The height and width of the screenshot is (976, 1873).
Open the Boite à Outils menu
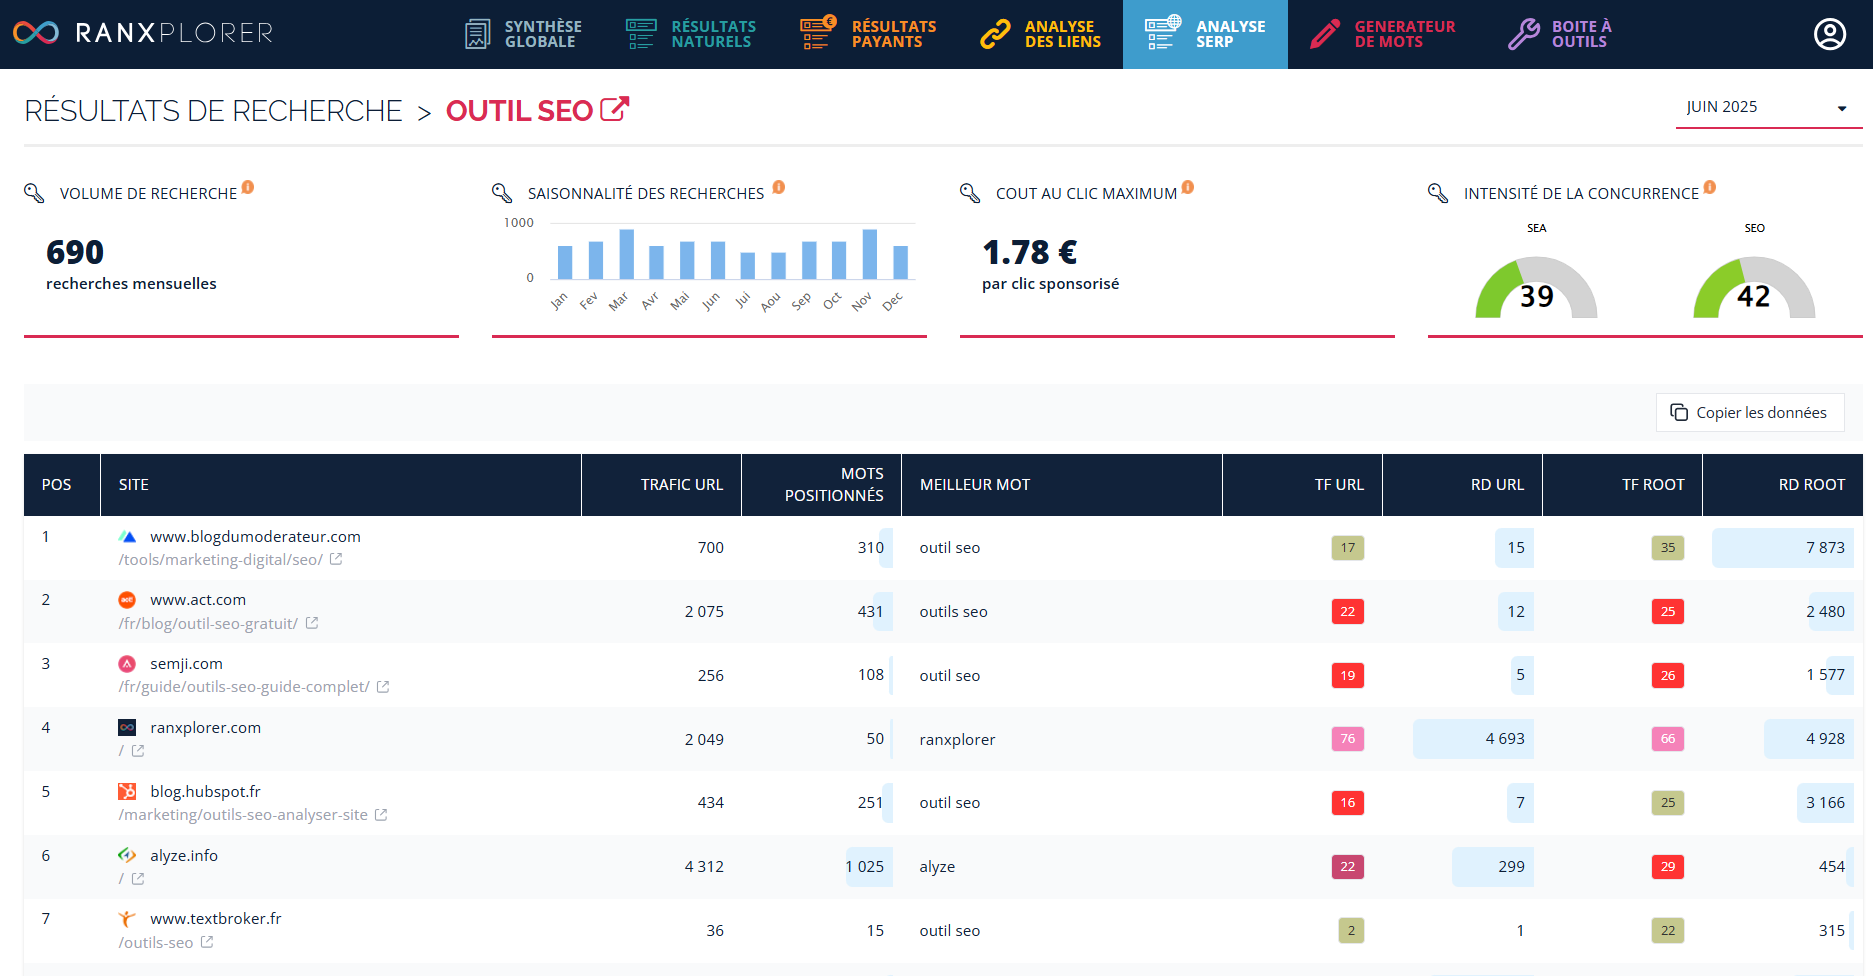click(x=1561, y=34)
